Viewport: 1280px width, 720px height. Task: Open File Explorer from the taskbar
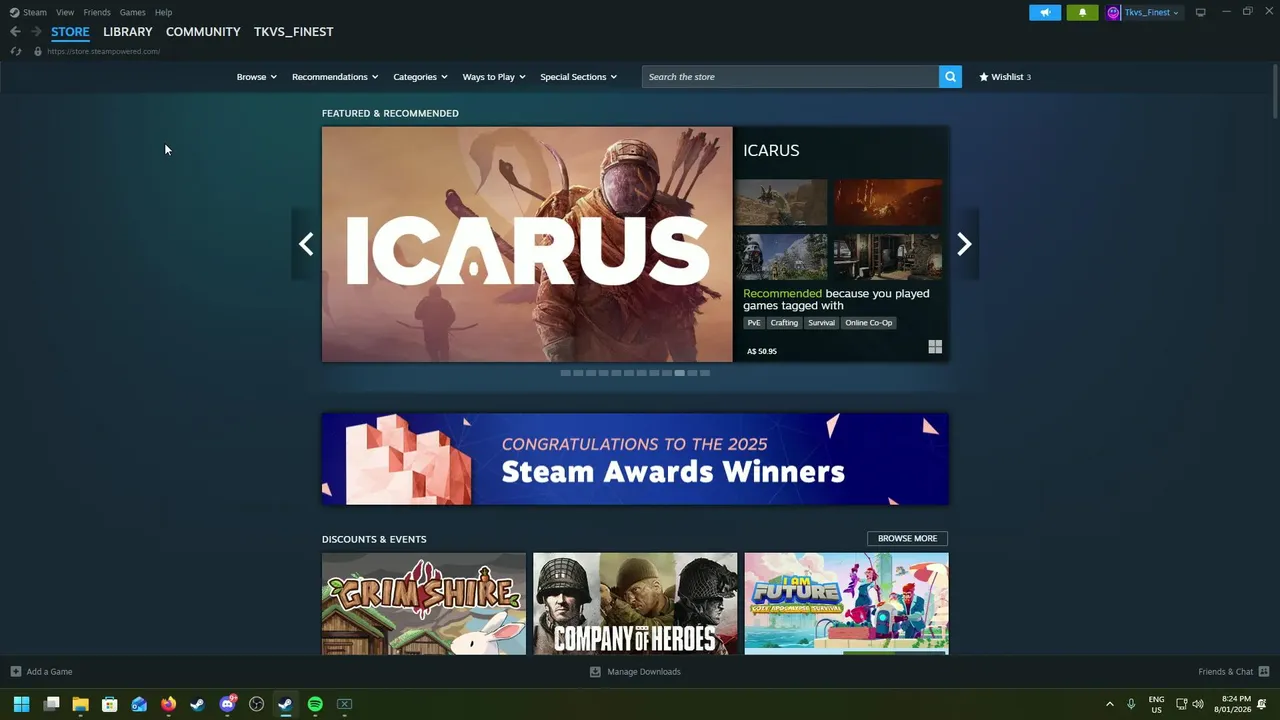80,704
